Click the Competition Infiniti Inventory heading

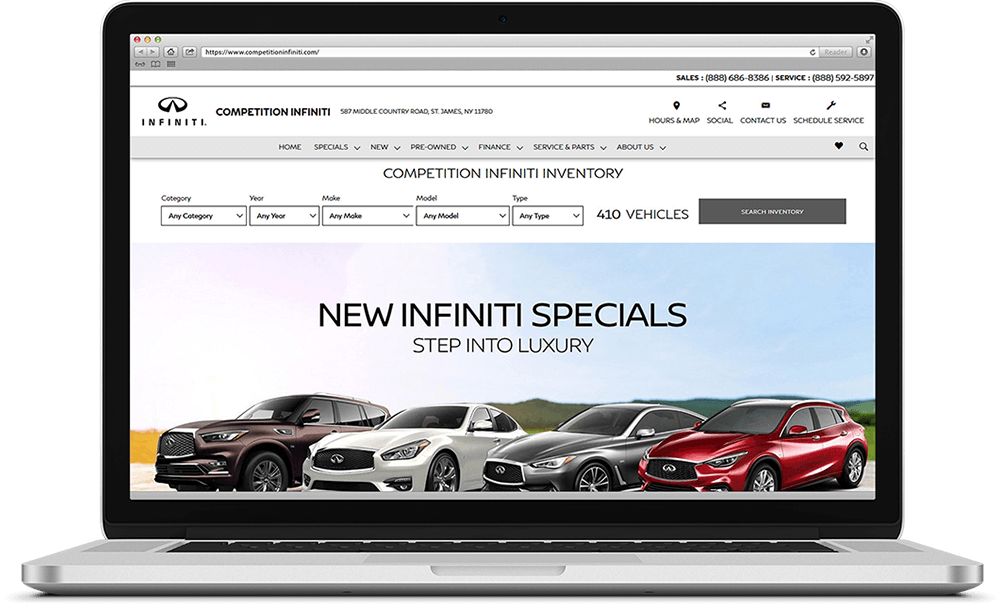(503, 174)
